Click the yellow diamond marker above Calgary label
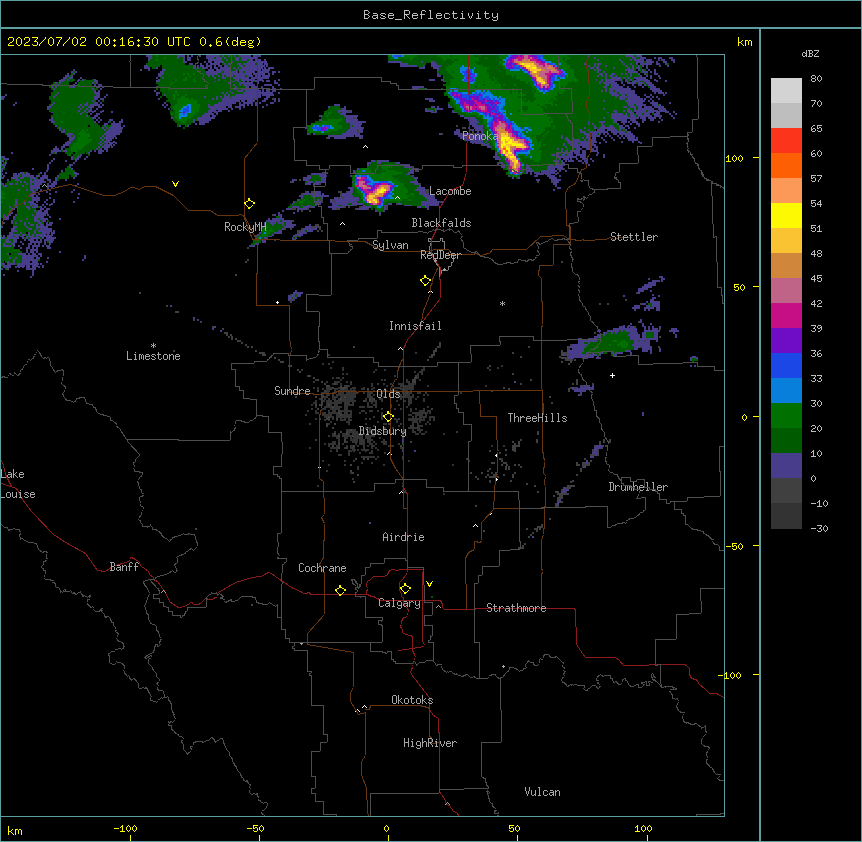This screenshot has width=862, height=842. click(405, 589)
